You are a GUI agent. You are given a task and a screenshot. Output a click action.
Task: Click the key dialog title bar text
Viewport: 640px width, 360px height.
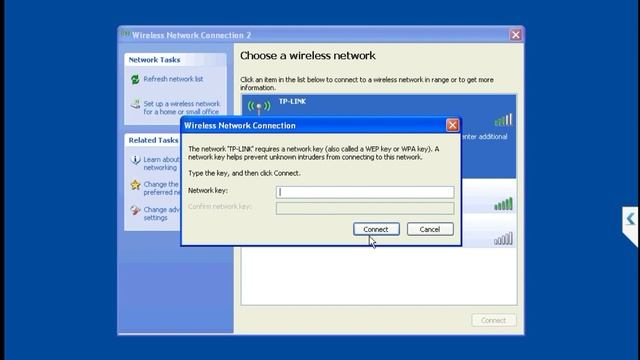[240, 126]
